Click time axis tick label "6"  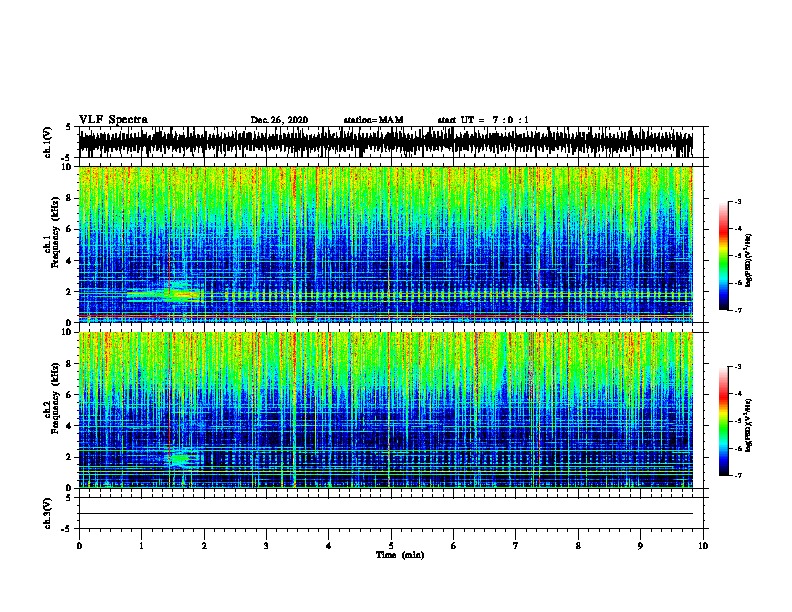(x=454, y=546)
